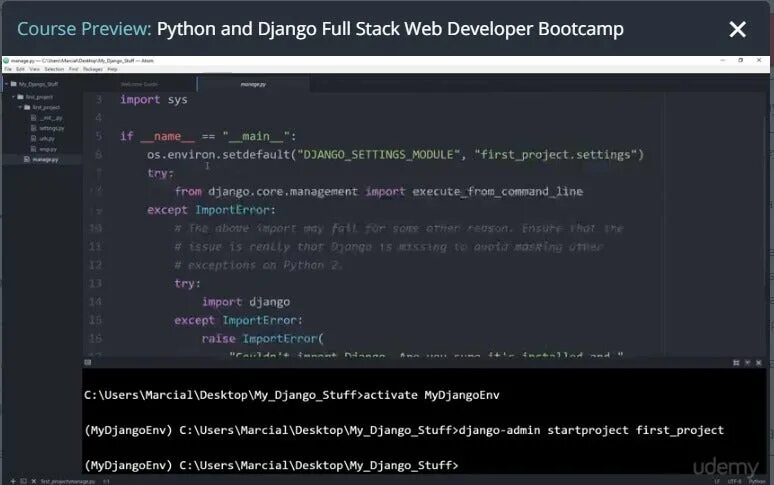Change grammar via Python selector
The image size is (774, 485).
click(x=757, y=481)
